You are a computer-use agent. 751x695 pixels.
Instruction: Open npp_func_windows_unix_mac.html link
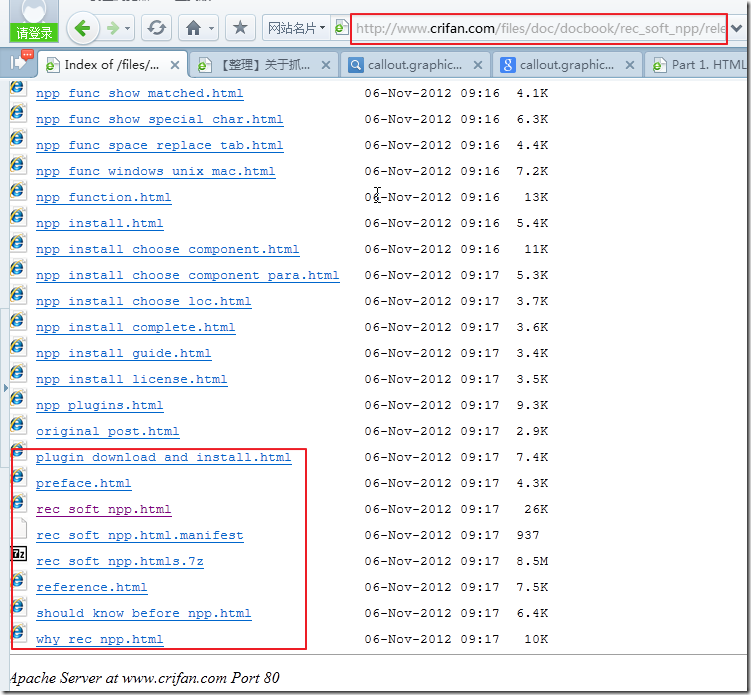pos(156,171)
